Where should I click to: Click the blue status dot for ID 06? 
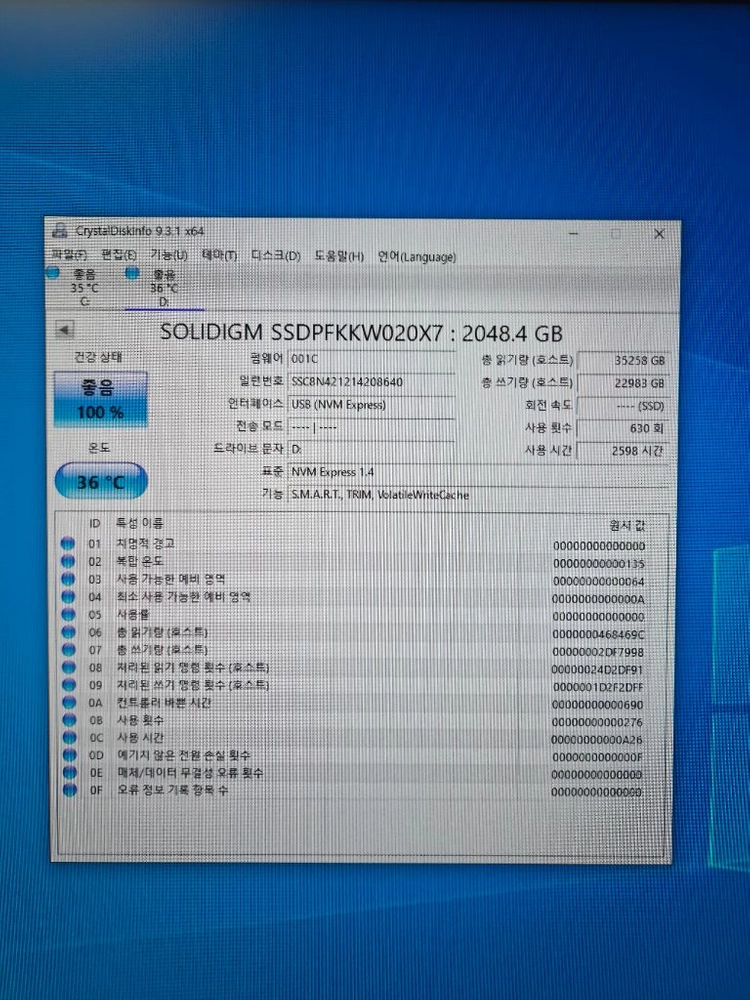point(68,632)
